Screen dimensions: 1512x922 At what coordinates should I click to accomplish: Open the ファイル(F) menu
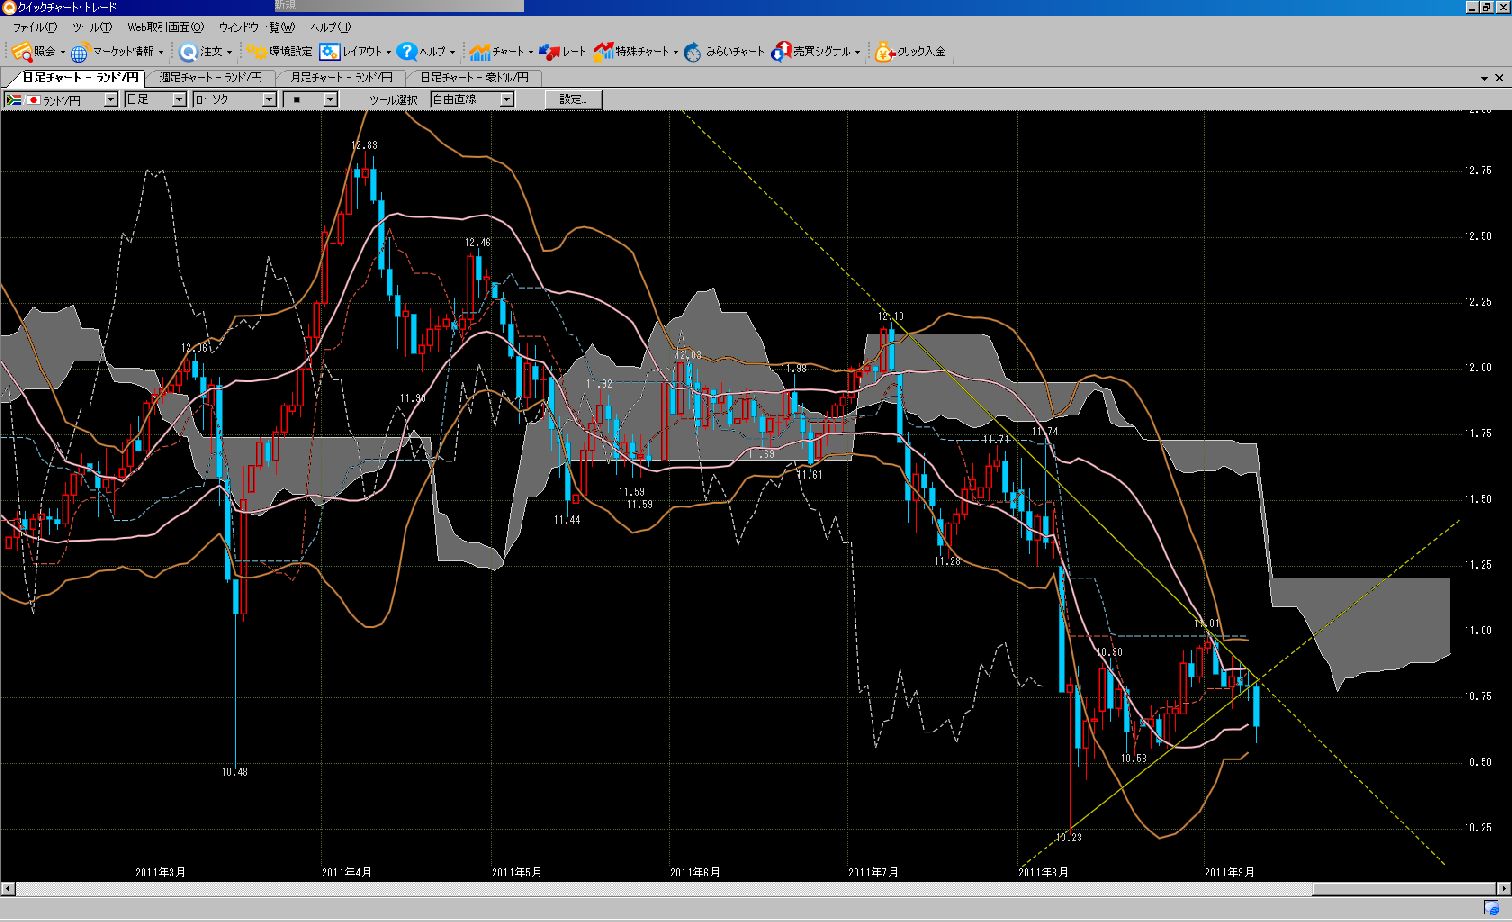tap(34, 27)
